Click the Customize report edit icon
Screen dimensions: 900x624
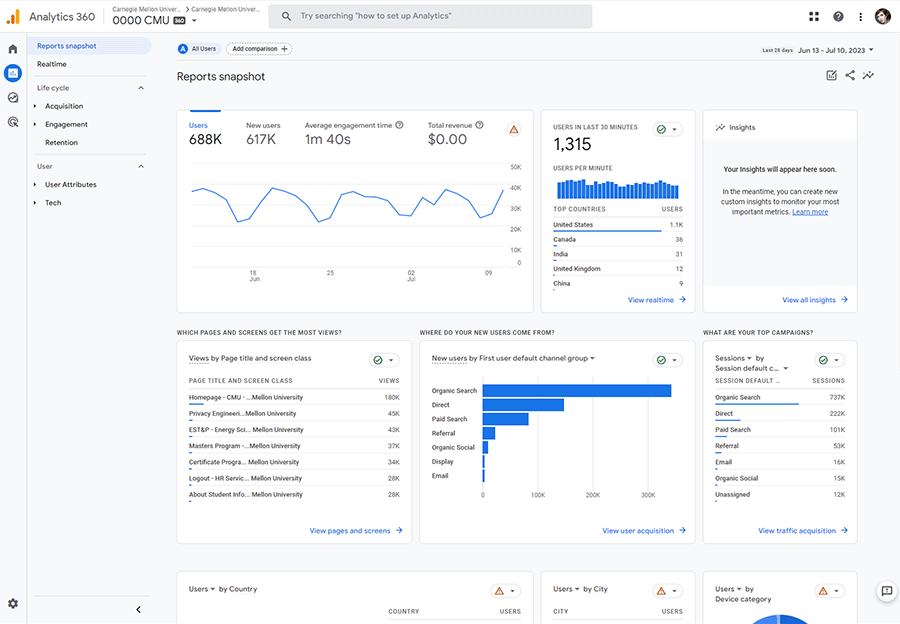click(x=831, y=75)
